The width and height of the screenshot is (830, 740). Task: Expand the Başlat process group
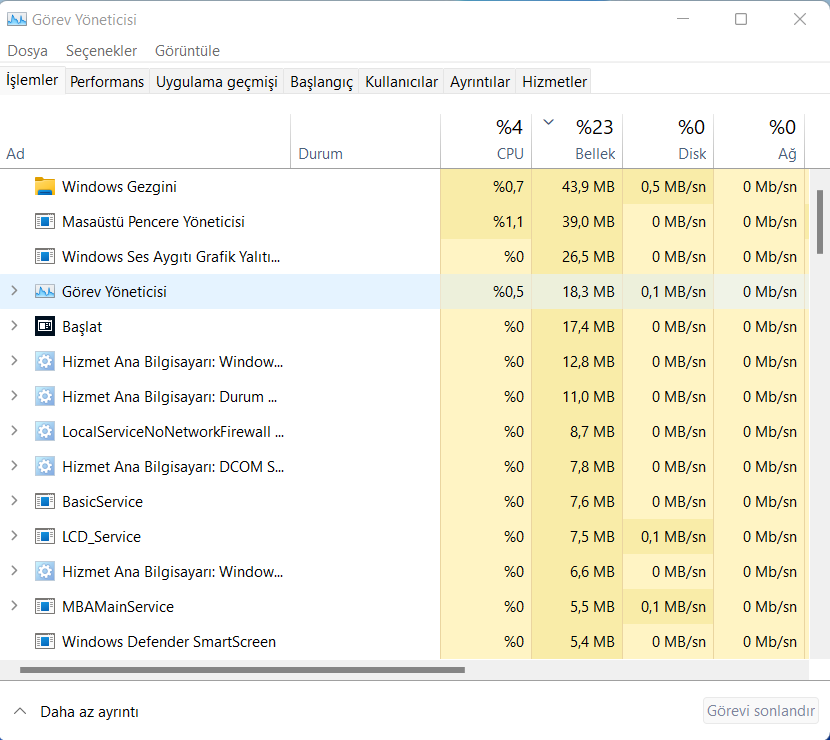pos(14,327)
